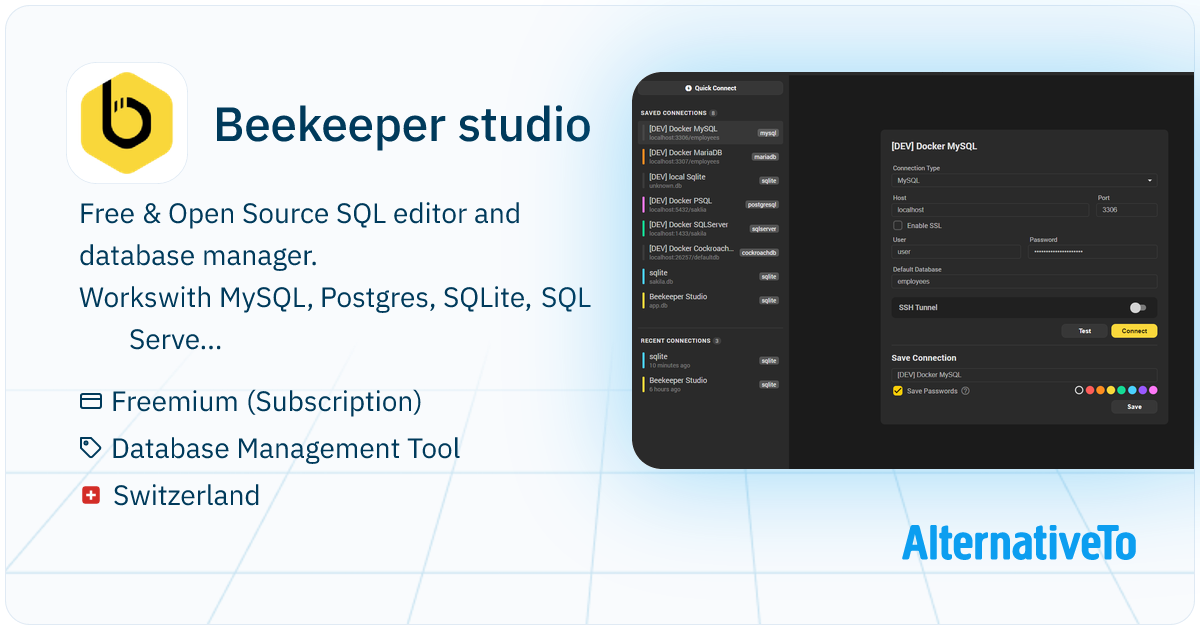Click the mysql badge
Screen dimensions: 1200x630
(x=767, y=133)
